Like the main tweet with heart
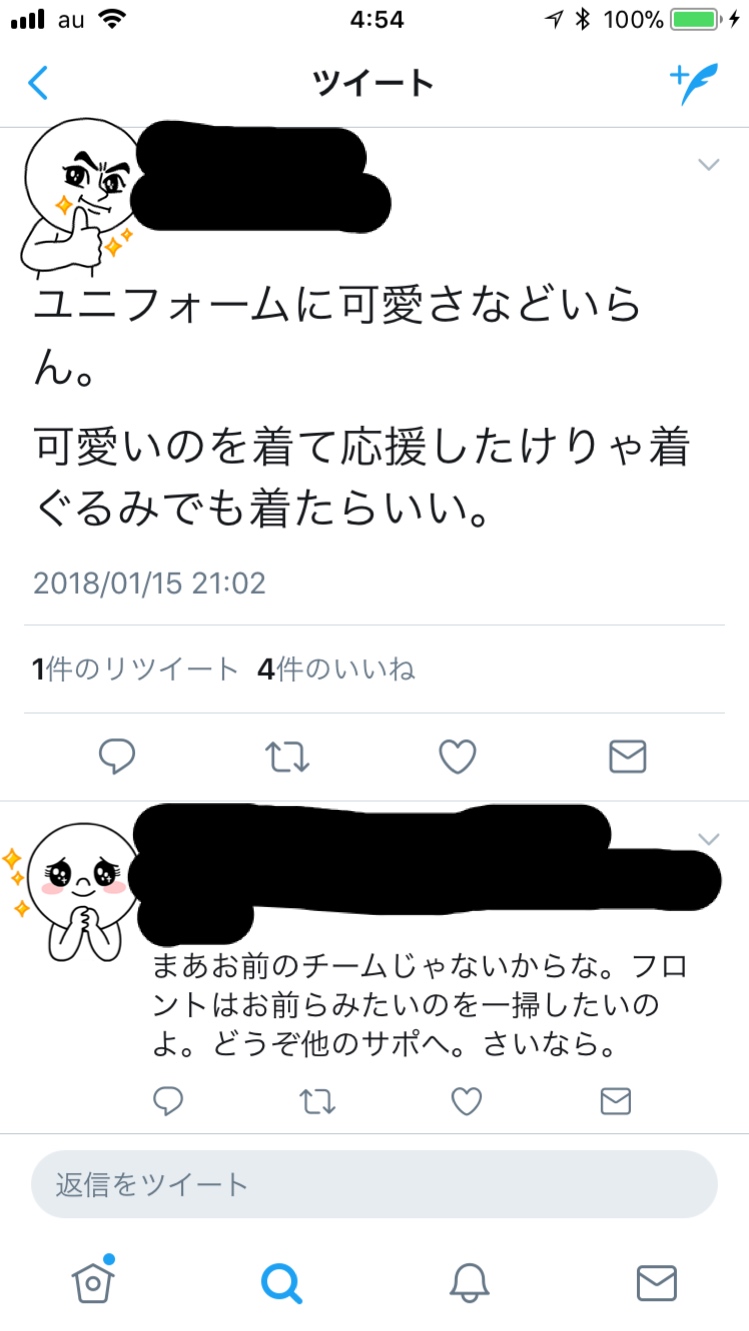The image size is (749, 1331). point(458,757)
